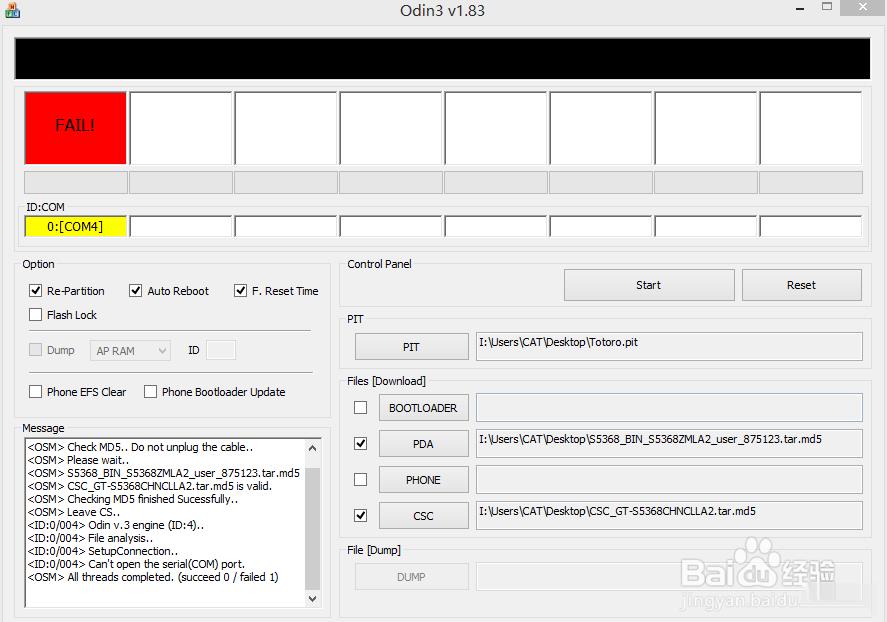The height and width of the screenshot is (622, 887).
Task: Choose a CSC file with the CSC button
Action: click(423, 516)
